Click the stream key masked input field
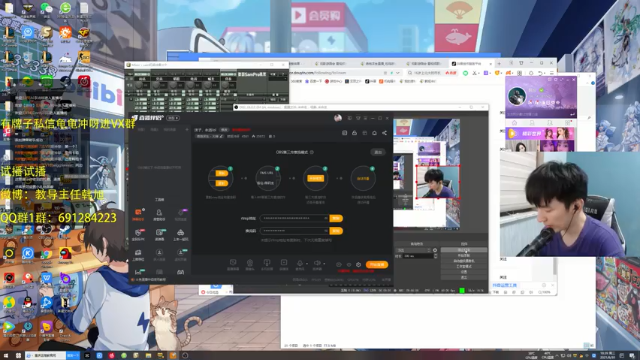This screenshot has width=640, height=360. (294, 231)
